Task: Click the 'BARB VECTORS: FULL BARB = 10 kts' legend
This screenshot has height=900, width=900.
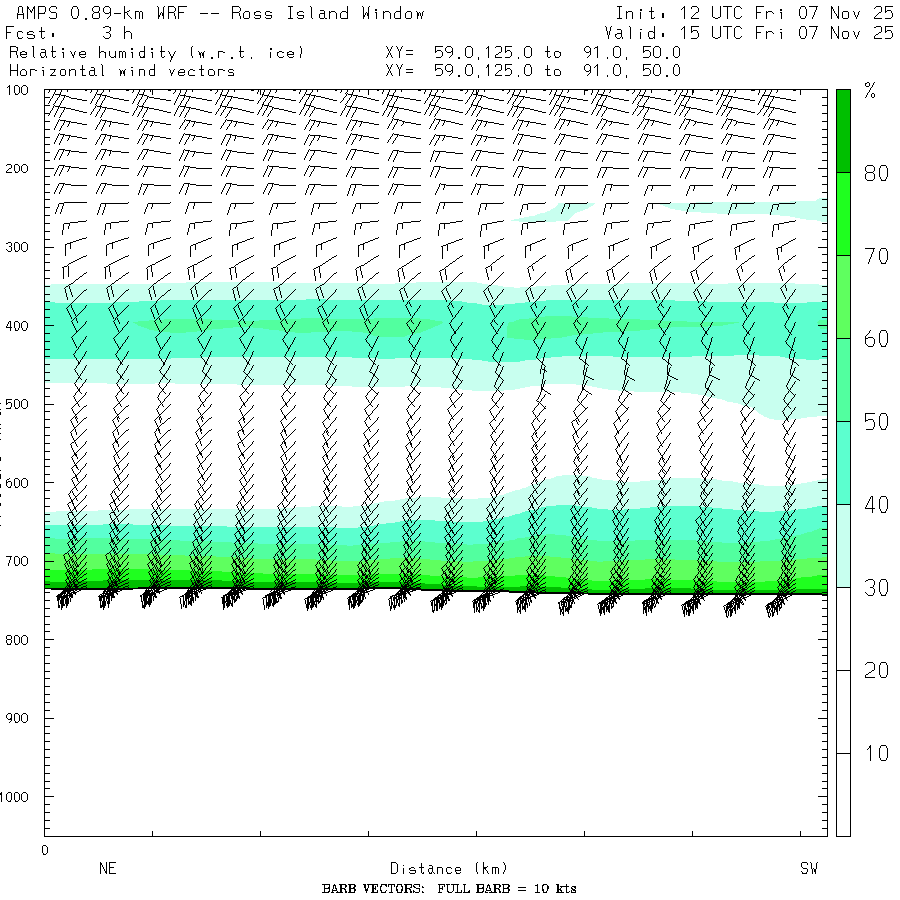Action: (449, 889)
